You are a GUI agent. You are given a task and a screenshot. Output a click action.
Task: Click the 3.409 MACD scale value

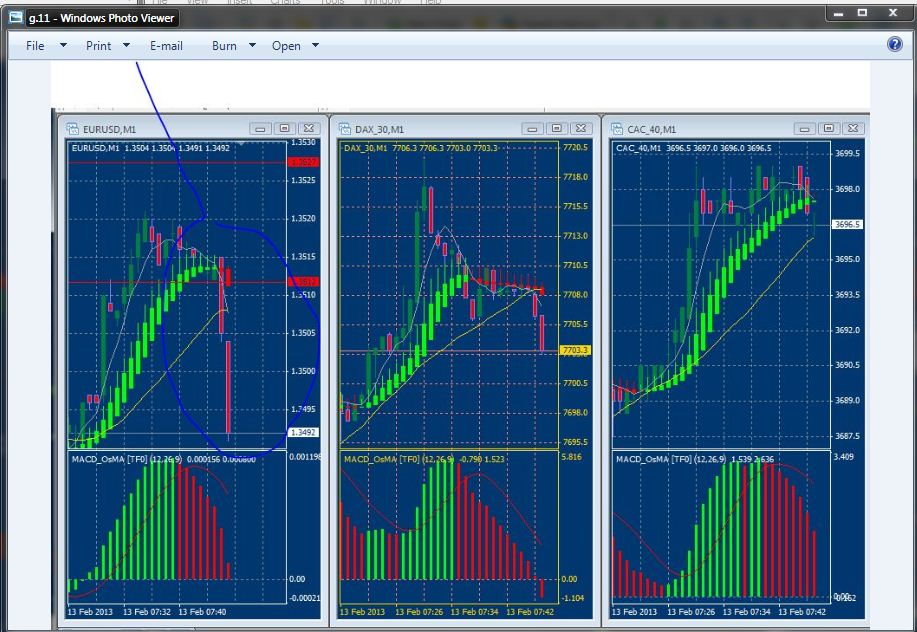843,457
